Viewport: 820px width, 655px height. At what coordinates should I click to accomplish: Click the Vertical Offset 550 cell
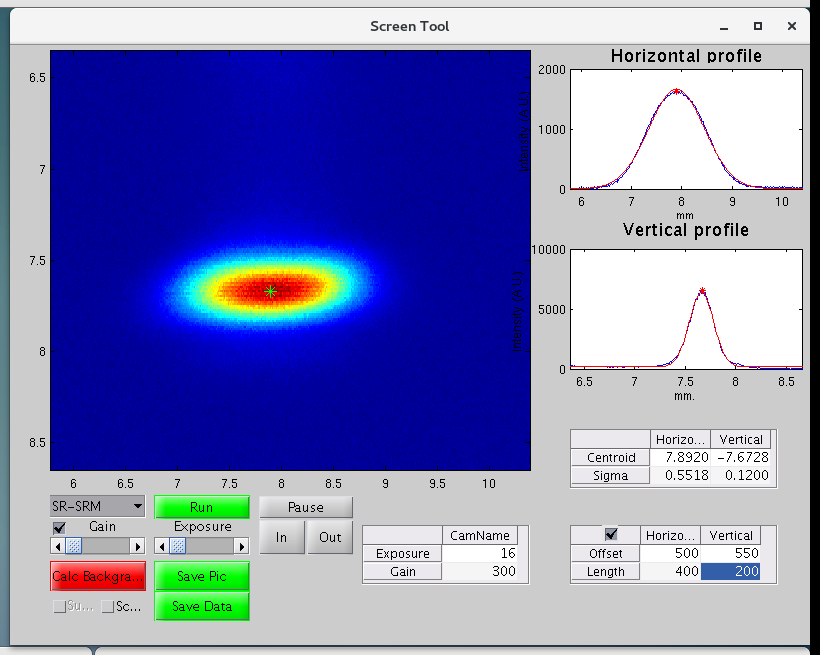coord(731,553)
